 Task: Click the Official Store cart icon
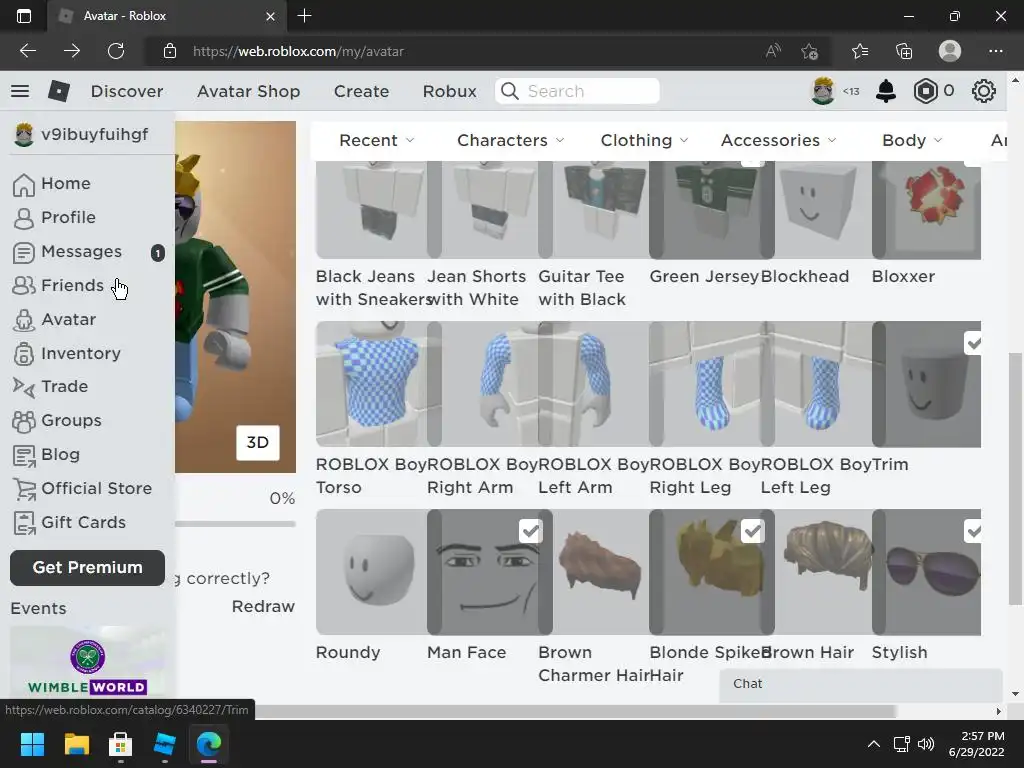[x=24, y=488]
